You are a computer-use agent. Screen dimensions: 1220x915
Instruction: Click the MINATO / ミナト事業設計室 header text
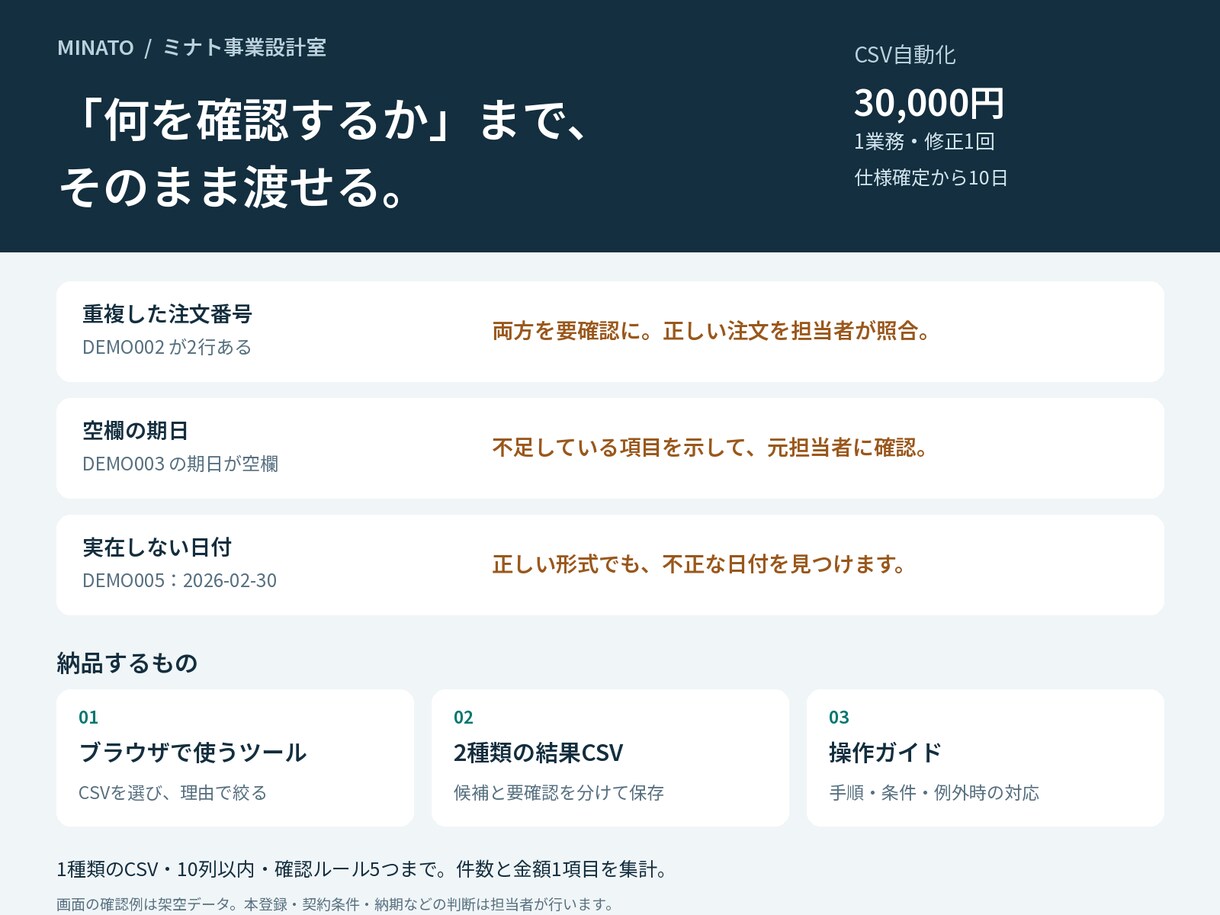click(192, 47)
